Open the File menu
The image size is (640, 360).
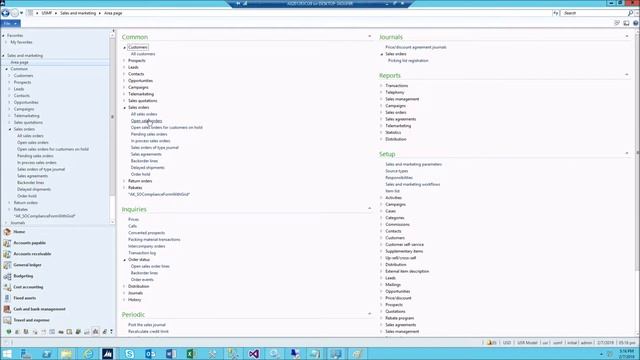point(10,24)
